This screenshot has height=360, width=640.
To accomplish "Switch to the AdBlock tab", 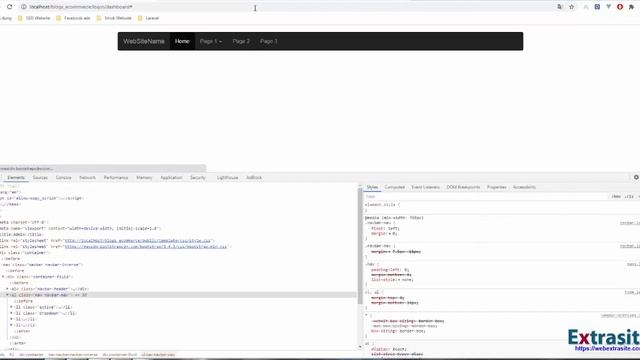I will pyautogui.click(x=254, y=178).
